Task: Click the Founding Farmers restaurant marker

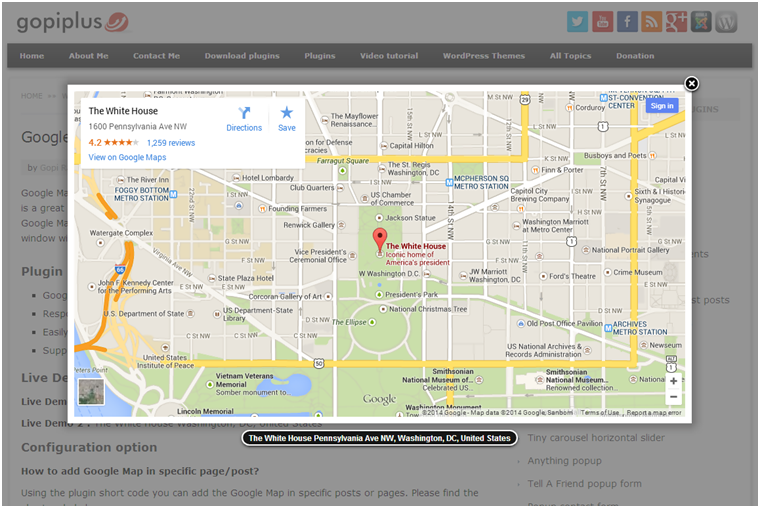Action: pos(262,209)
